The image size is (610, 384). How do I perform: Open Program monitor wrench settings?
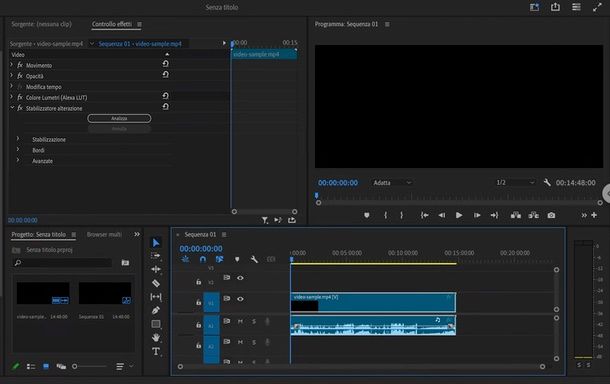click(547, 182)
